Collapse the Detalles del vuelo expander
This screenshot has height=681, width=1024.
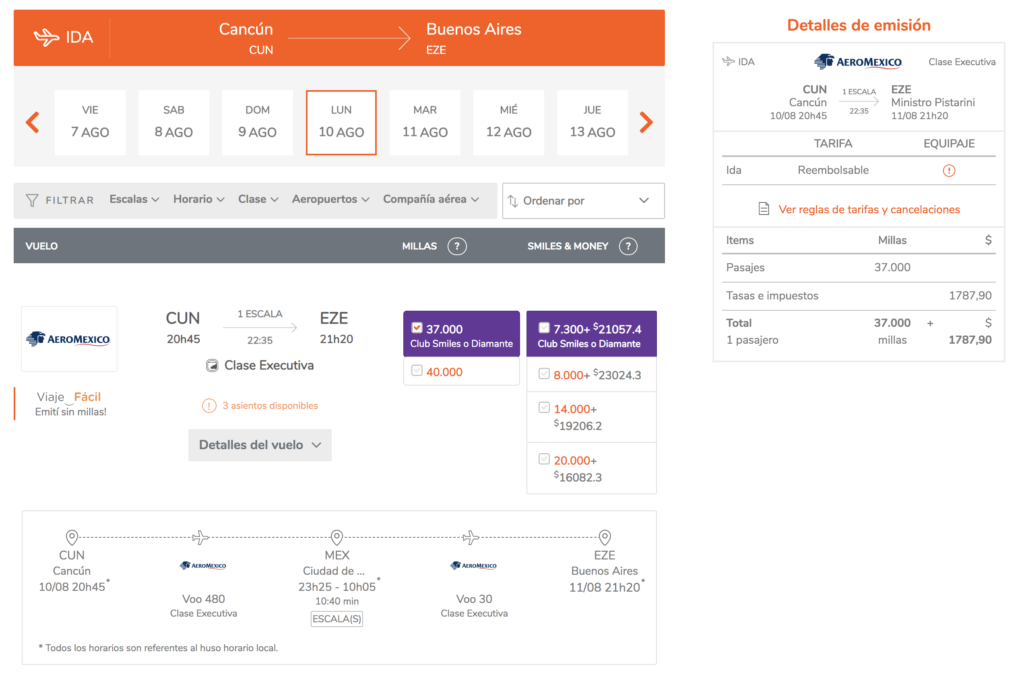tap(260, 445)
